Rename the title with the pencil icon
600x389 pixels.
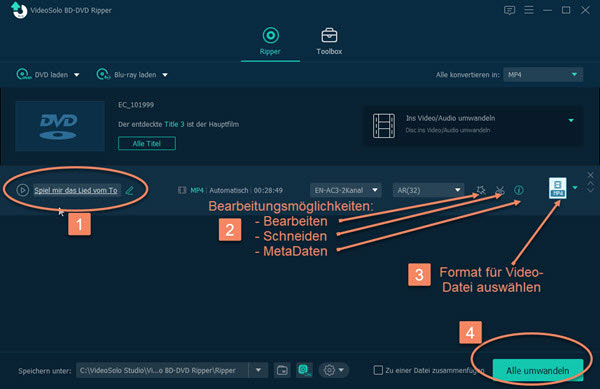130,190
